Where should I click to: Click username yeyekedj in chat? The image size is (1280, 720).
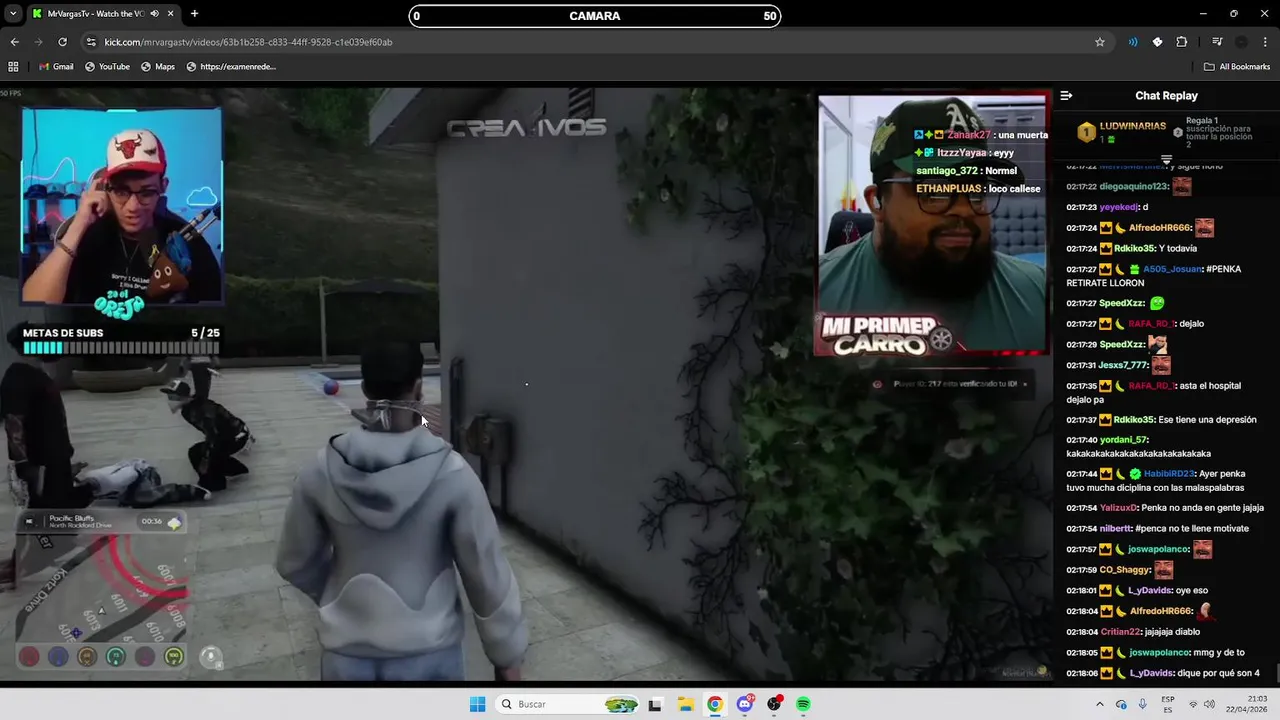[x=1119, y=207]
